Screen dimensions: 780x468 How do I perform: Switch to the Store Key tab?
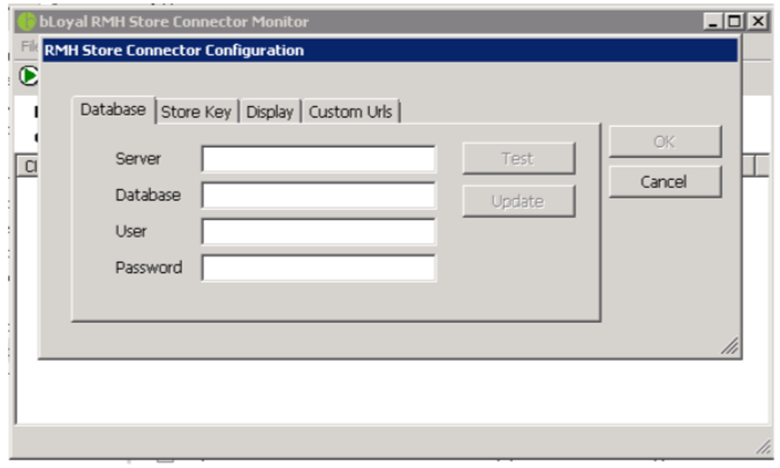196,112
